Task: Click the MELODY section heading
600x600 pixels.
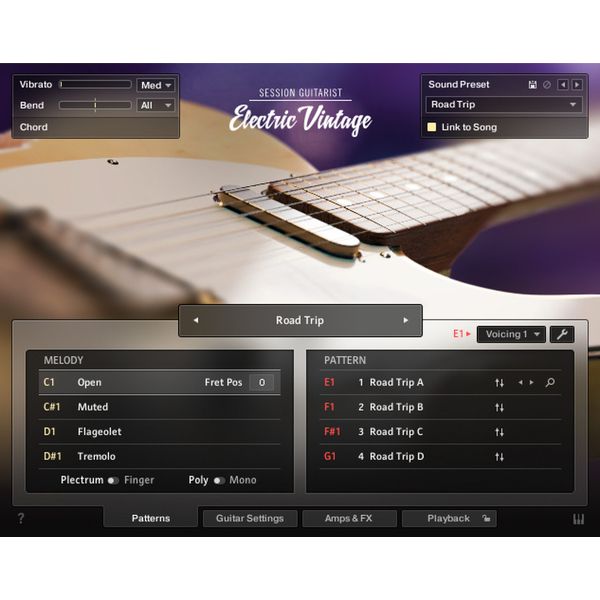Action: (x=64, y=360)
